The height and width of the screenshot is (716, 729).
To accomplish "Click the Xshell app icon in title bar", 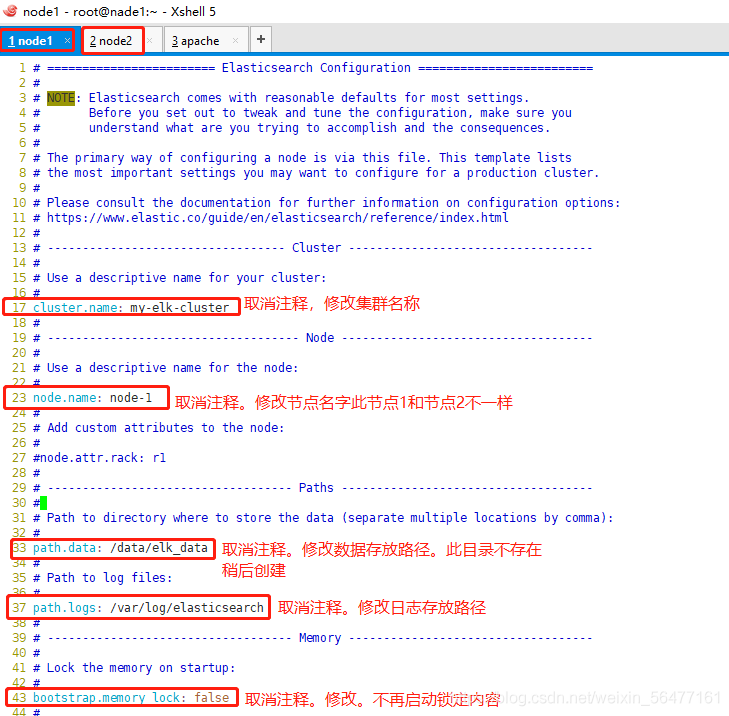I will (x=10, y=11).
